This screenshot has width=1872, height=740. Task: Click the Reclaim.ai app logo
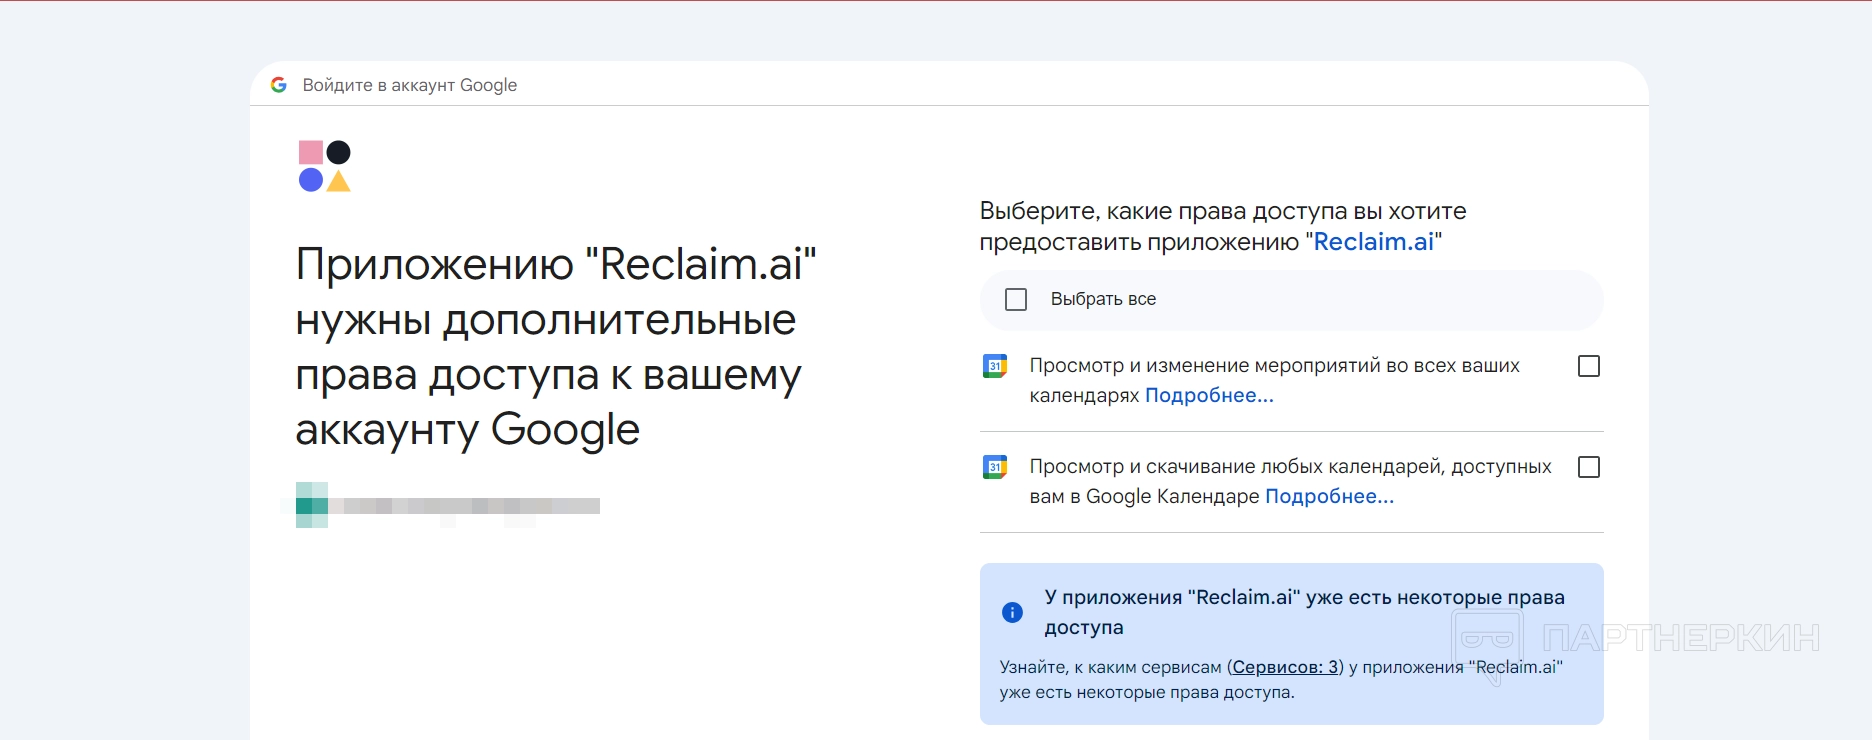[324, 166]
